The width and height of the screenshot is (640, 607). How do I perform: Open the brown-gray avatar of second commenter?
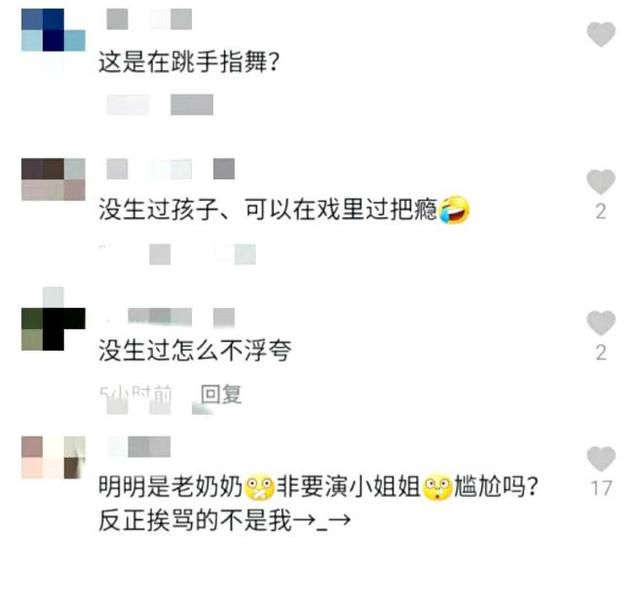[53, 180]
